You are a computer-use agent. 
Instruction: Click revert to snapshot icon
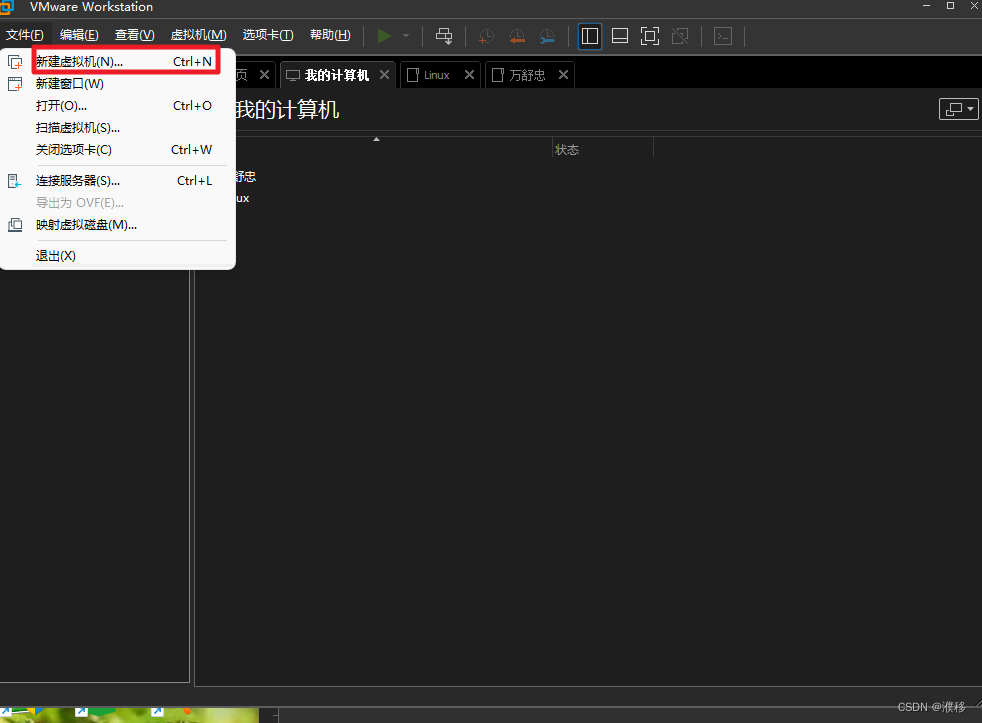click(517, 36)
